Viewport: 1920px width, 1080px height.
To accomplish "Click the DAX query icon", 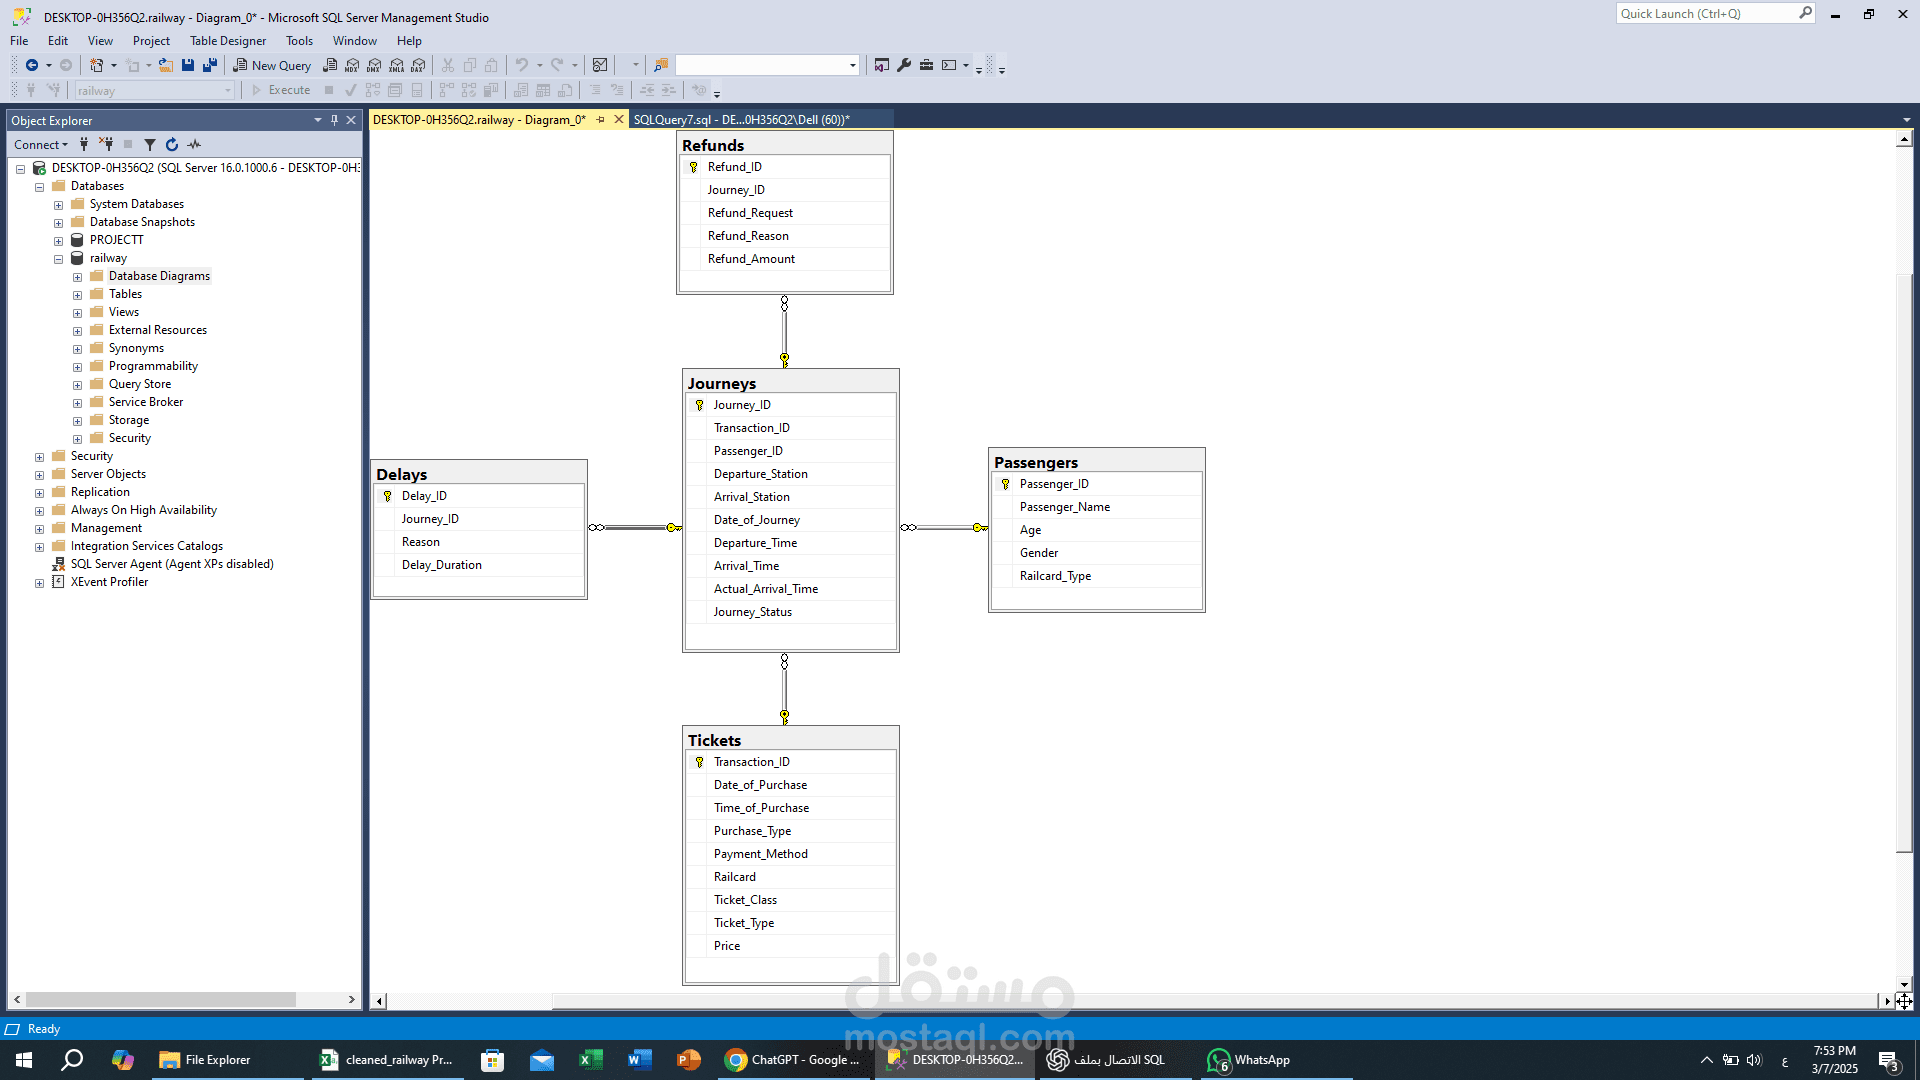I will [418, 65].
